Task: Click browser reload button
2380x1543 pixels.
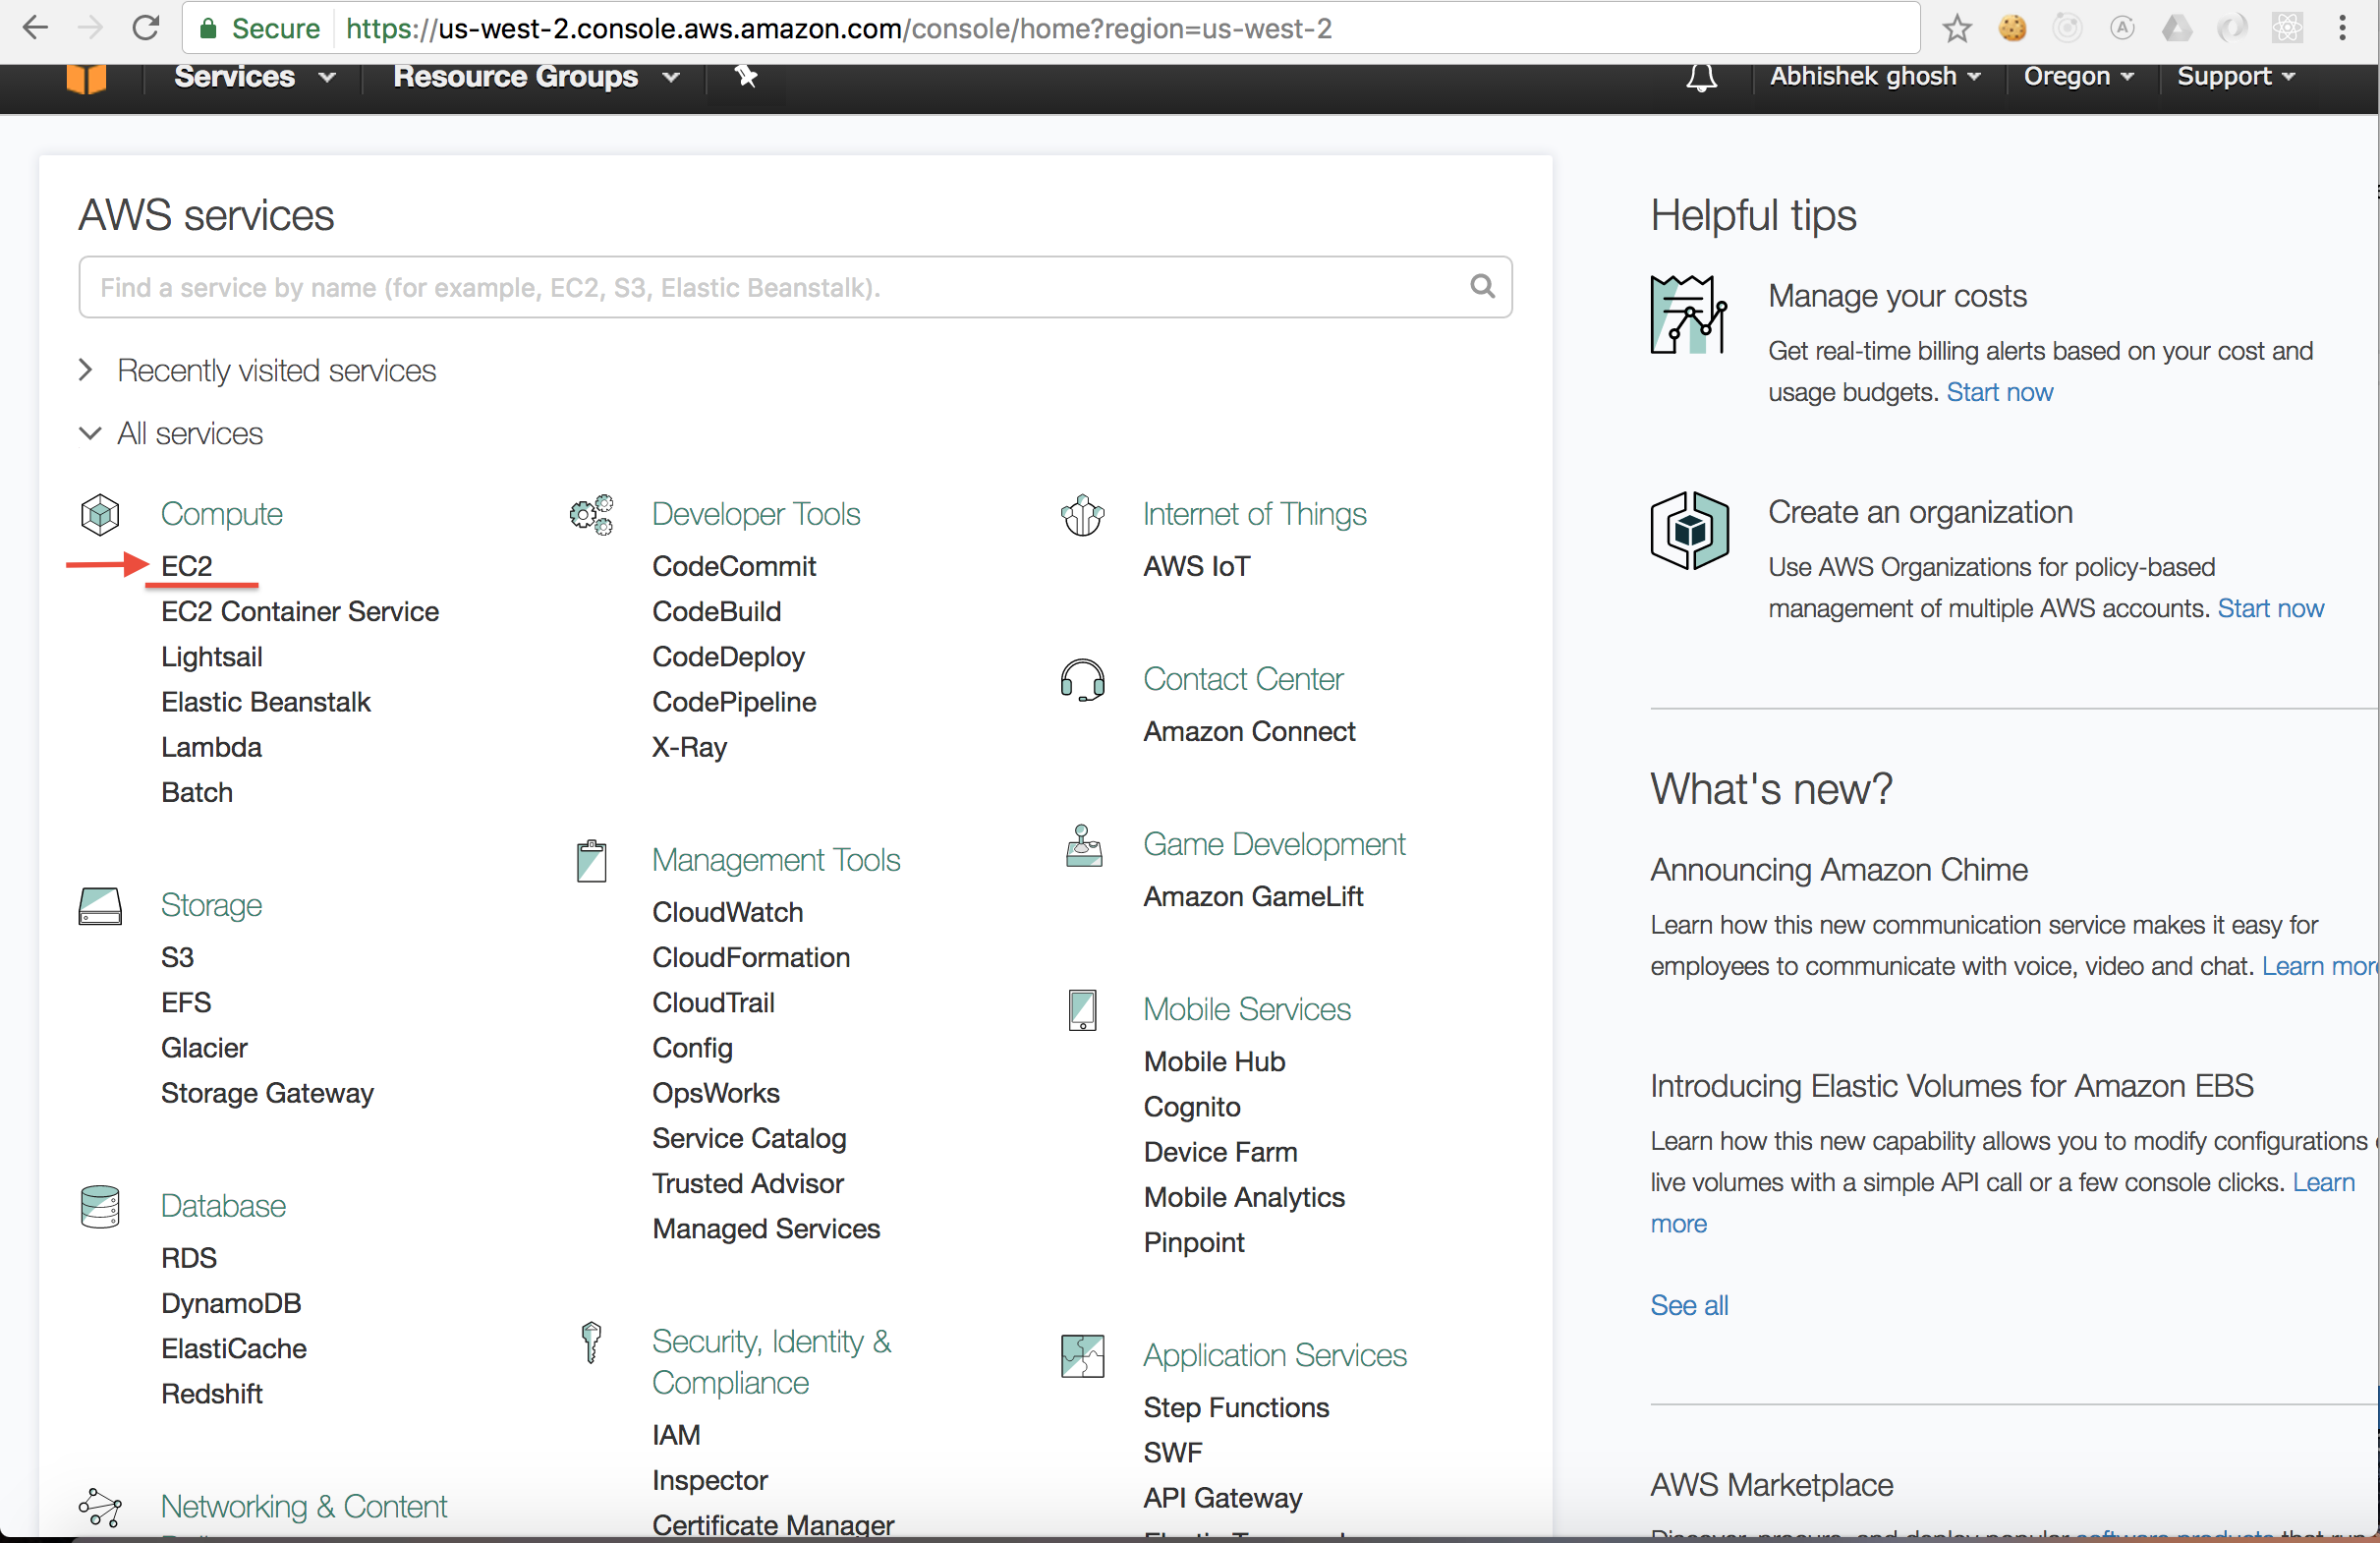Action: 146,28
